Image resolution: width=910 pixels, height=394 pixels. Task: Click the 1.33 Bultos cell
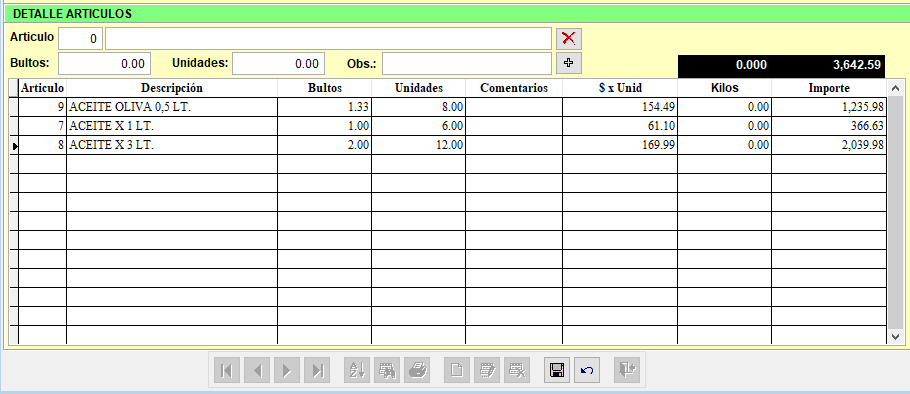324,107
